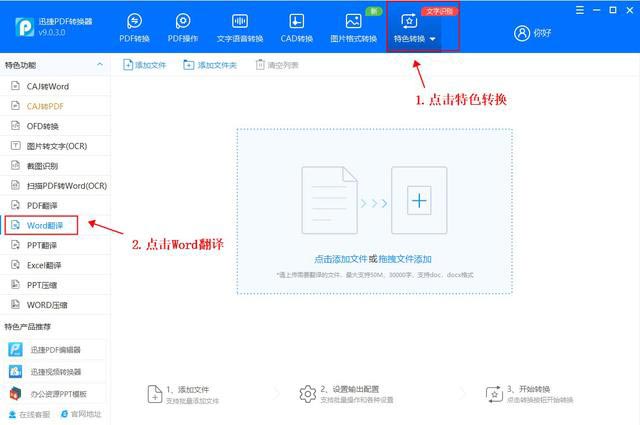Open the hamburger menu icon
This screenshot has width=640, height=425.
pyautogui.click(x=580, y=10)
